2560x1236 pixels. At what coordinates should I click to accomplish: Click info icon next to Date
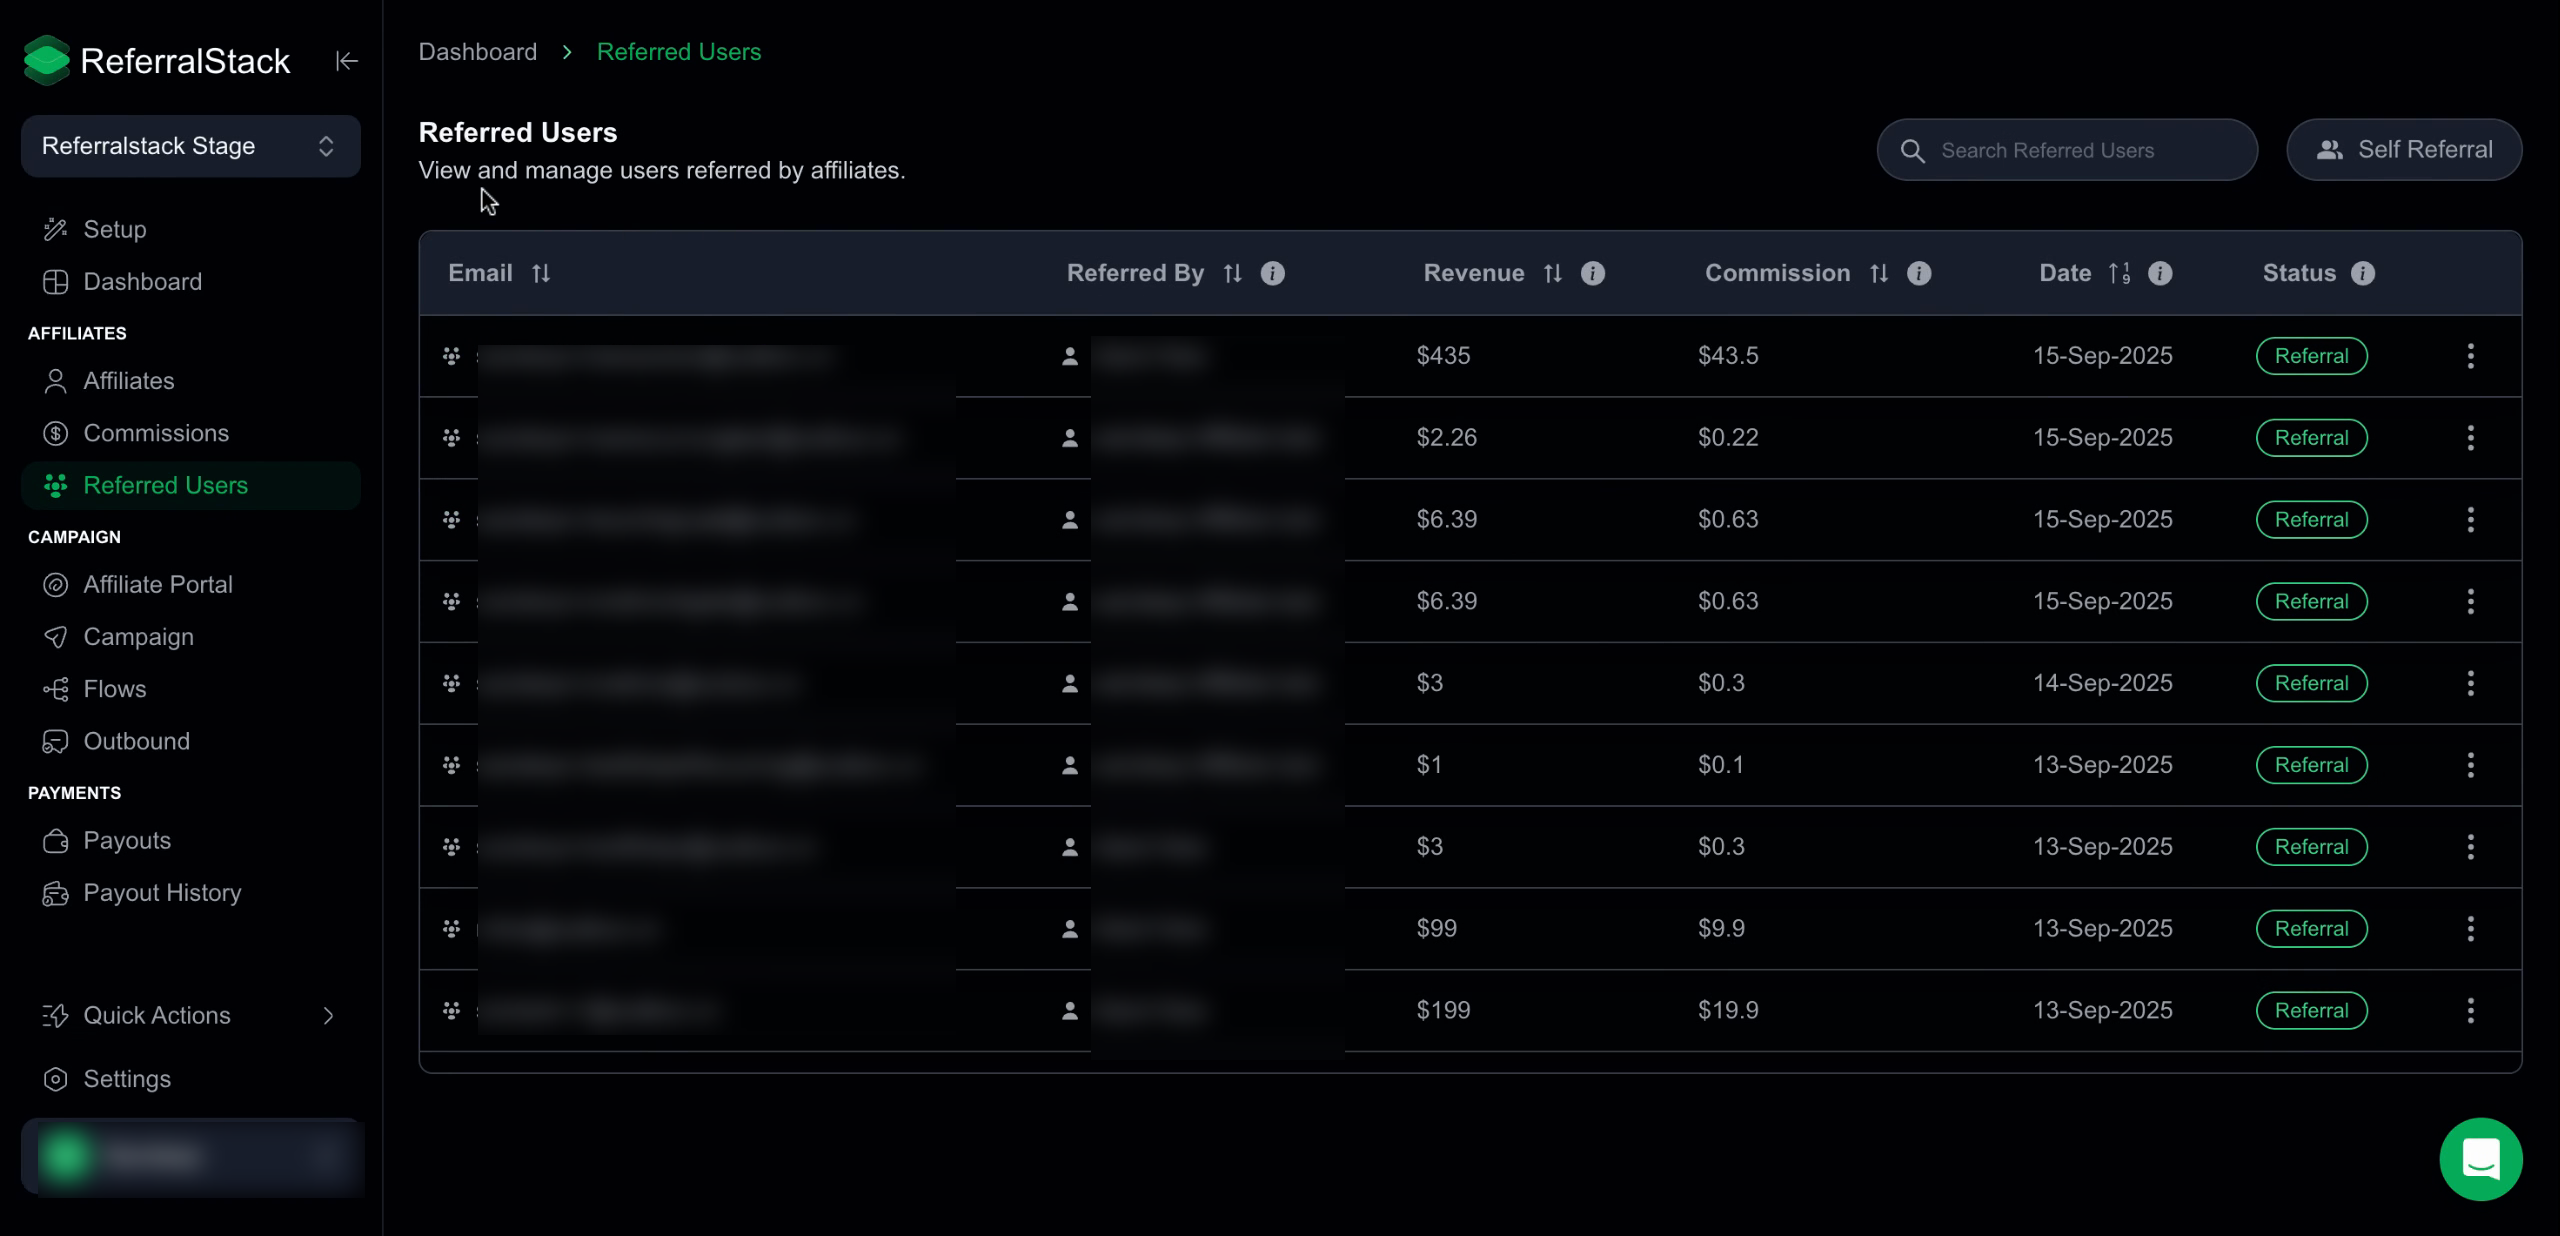coord(2160,273)
